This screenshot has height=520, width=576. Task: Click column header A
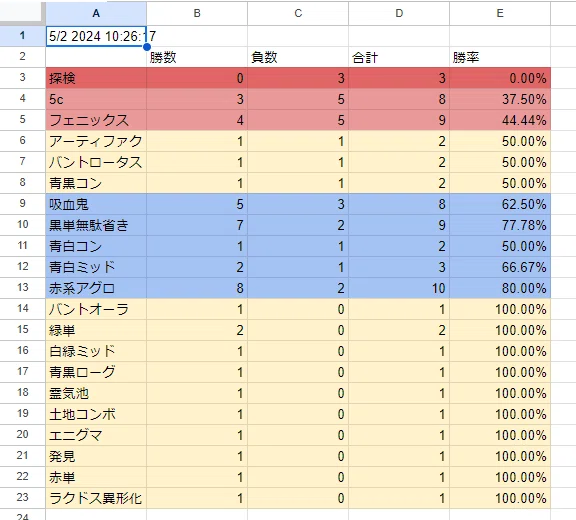pos(96,13)
